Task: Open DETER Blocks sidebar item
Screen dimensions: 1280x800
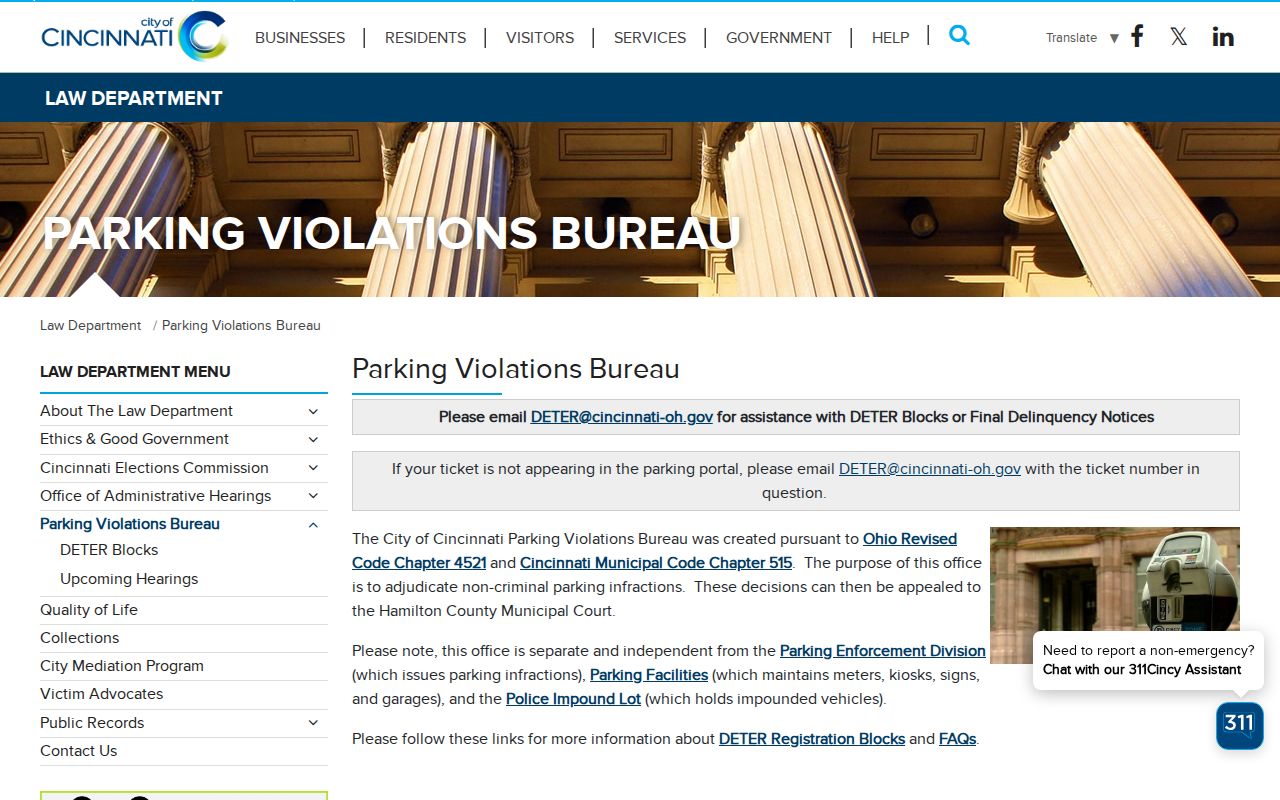Action: click(x=109, y=550)
